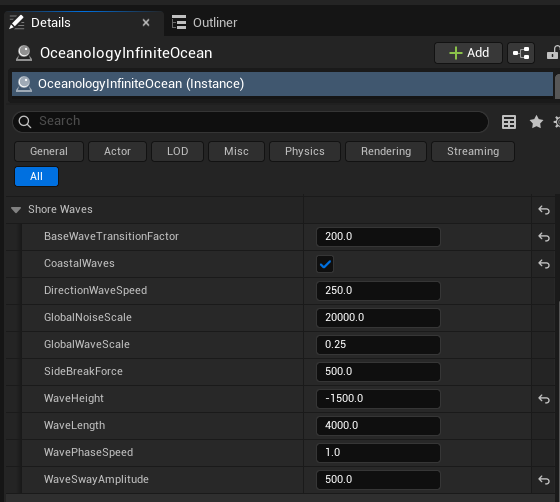The image size is (560, 502).
Task: Click the WavePhaseSpeed property label
Action: coord(89,452)
